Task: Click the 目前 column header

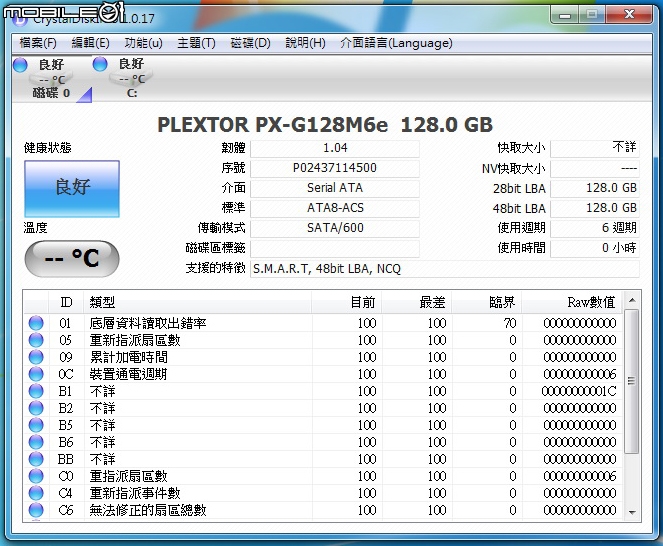Action: (347, 302)
